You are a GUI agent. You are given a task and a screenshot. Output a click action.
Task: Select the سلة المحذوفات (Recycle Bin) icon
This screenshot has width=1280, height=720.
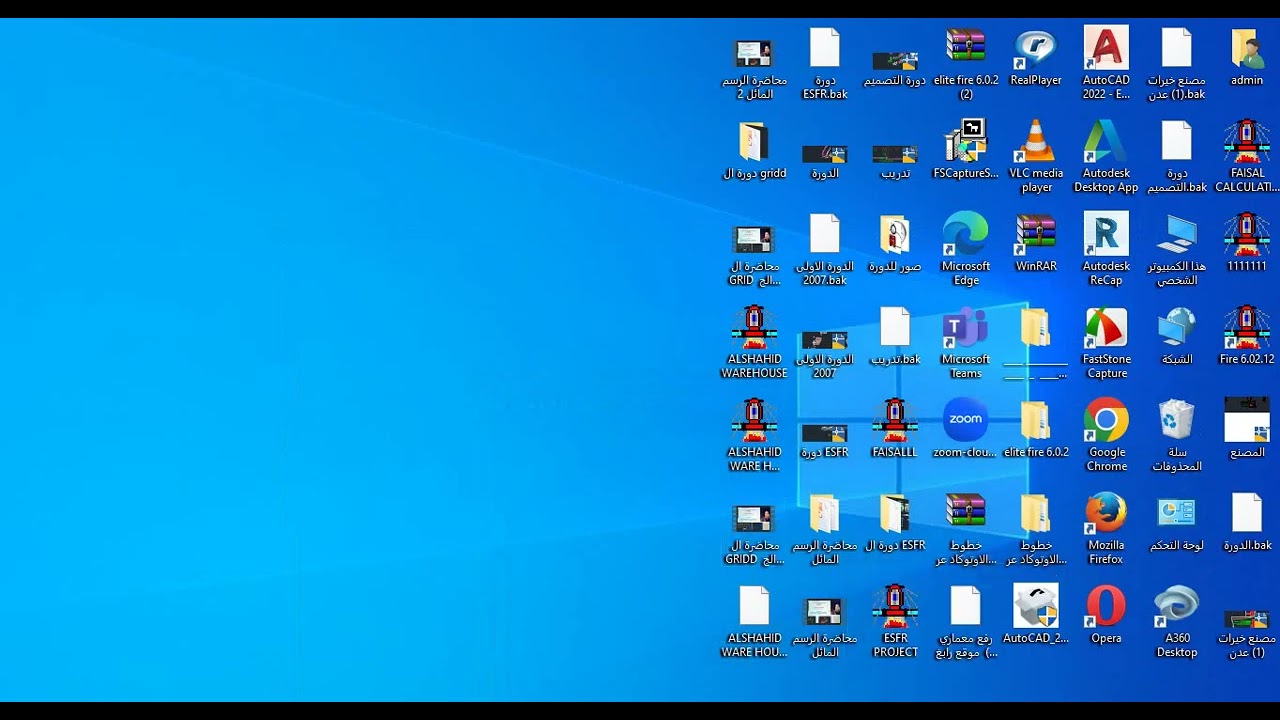pyautogui.click(x=1177, y=436)
